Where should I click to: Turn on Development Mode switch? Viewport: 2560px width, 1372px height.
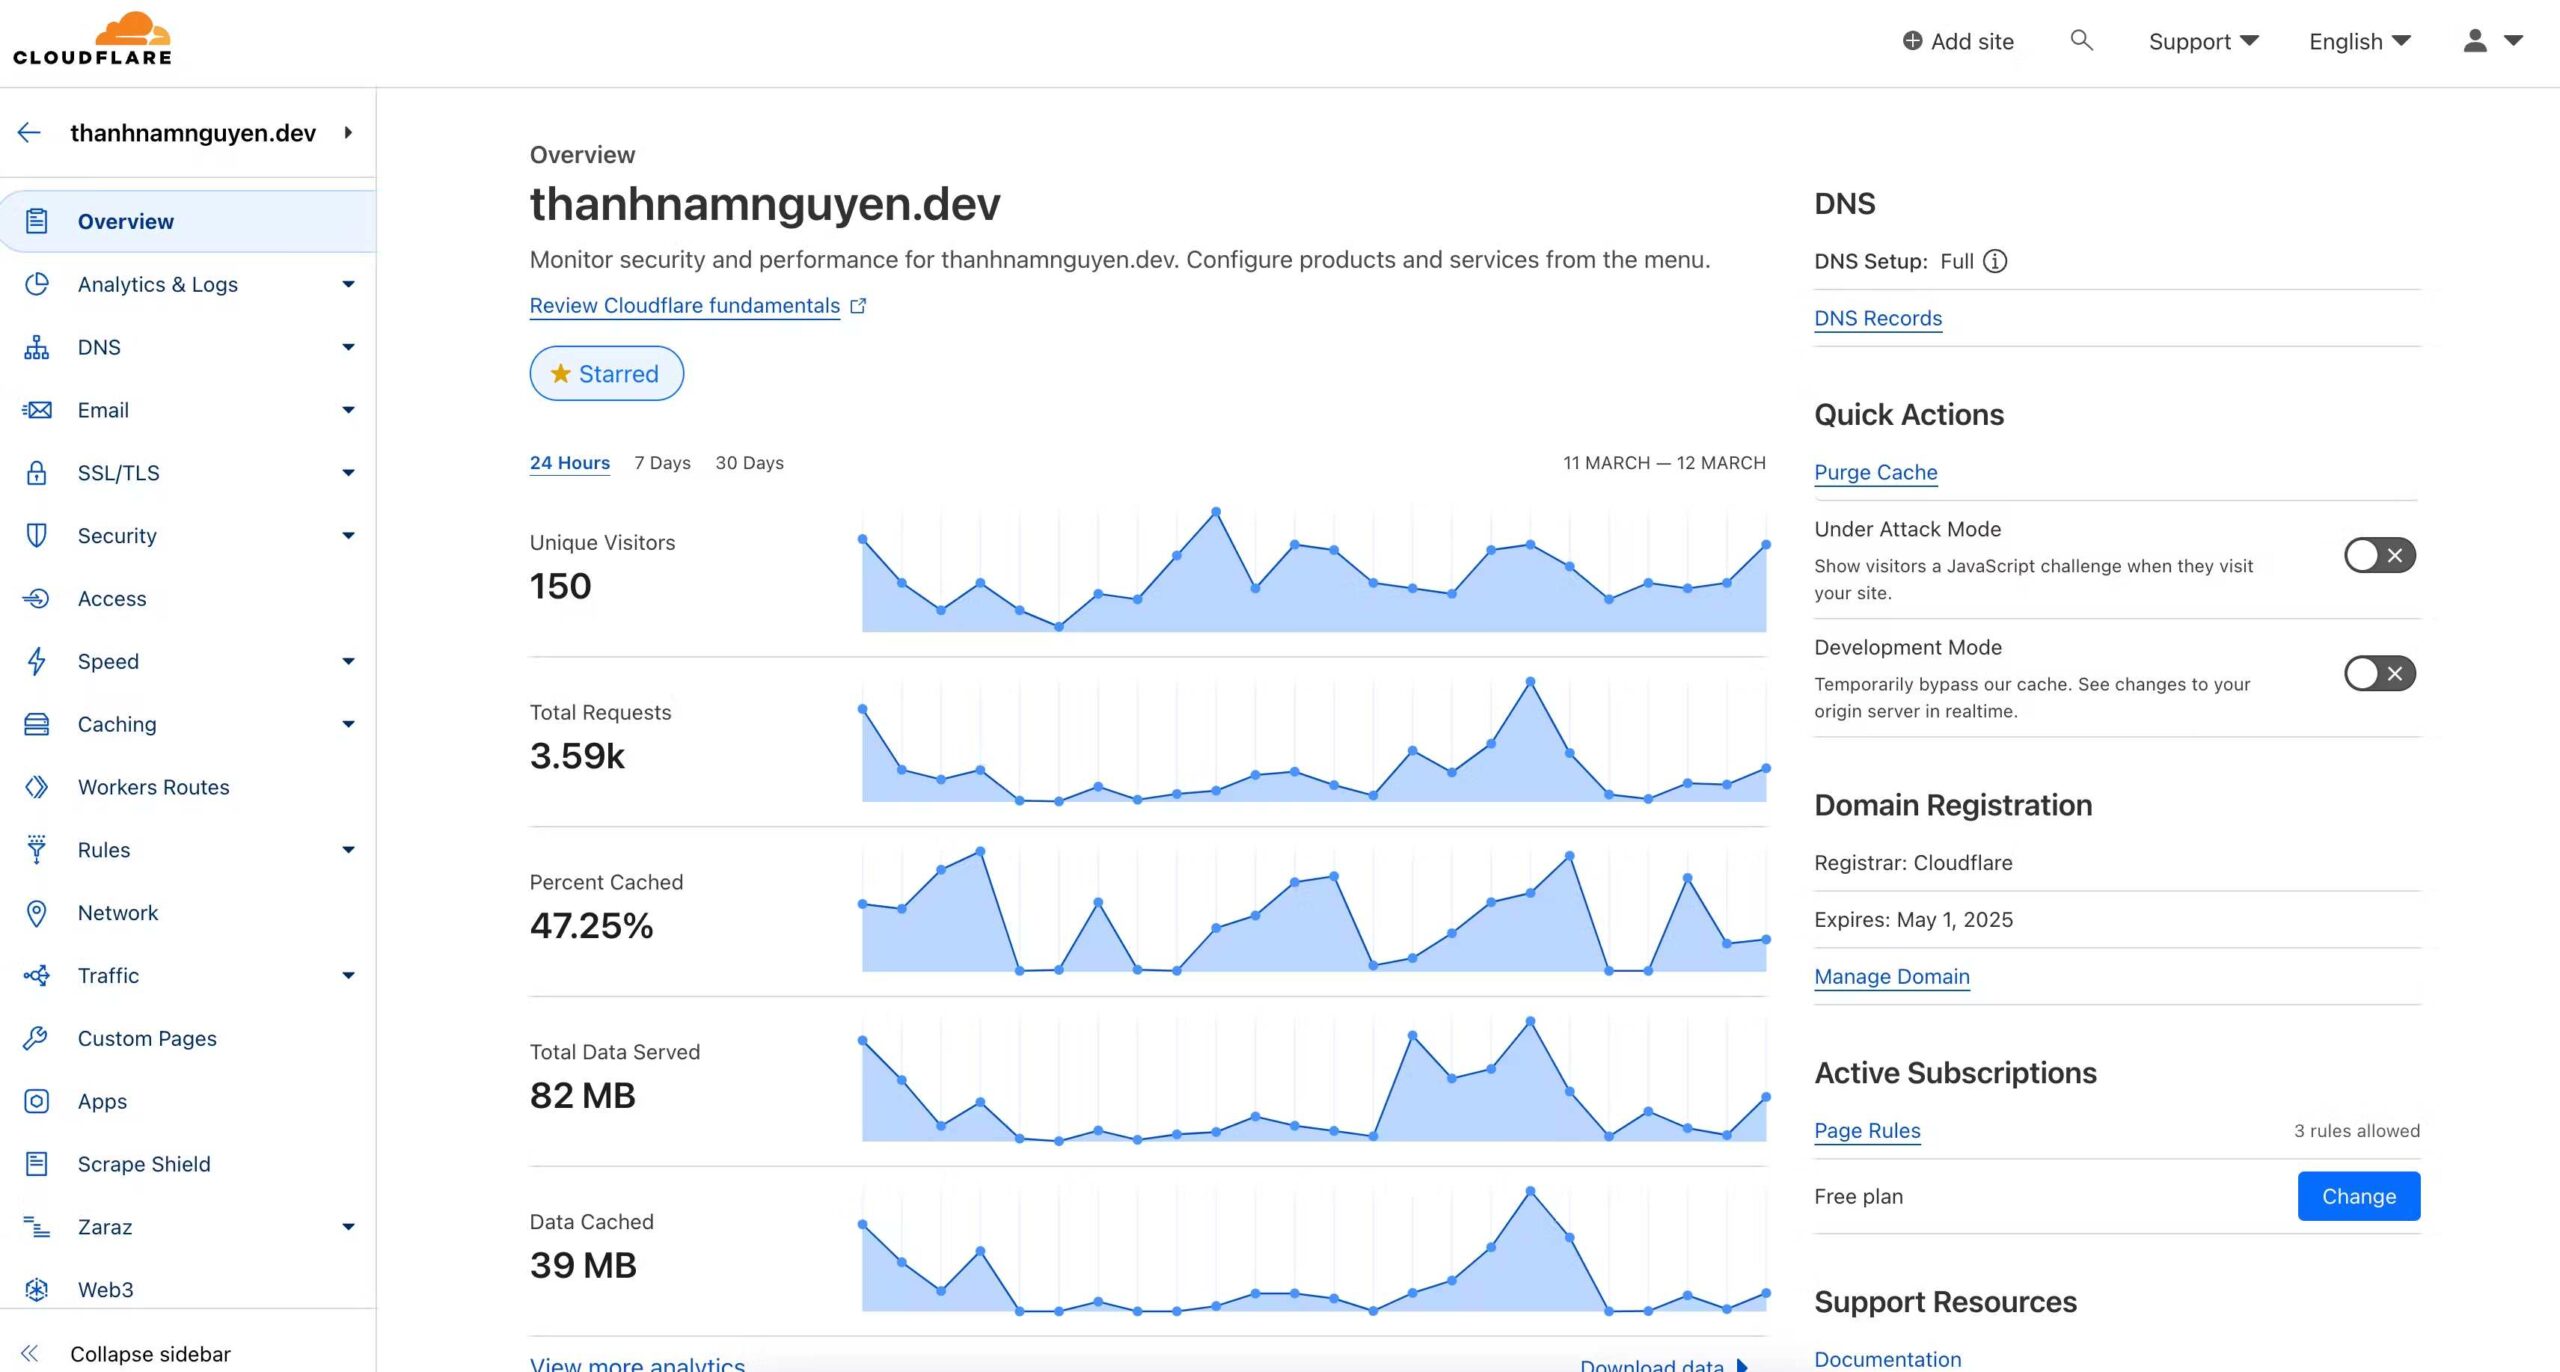point(2380,673)
